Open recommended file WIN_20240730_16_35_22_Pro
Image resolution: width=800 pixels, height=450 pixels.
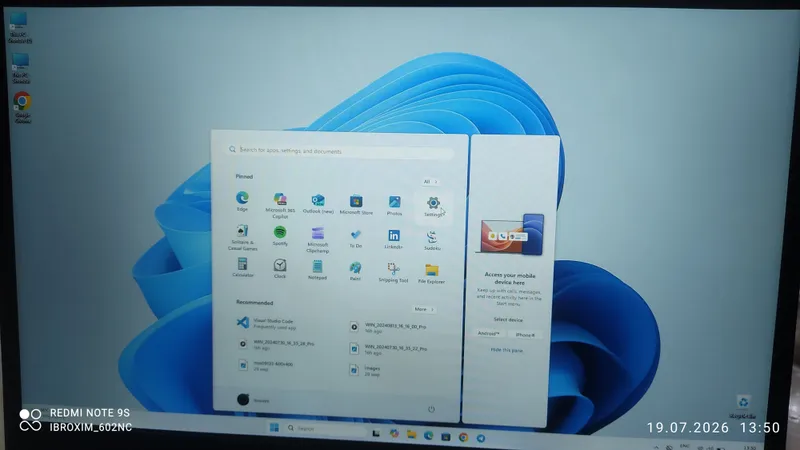[389, 350]
